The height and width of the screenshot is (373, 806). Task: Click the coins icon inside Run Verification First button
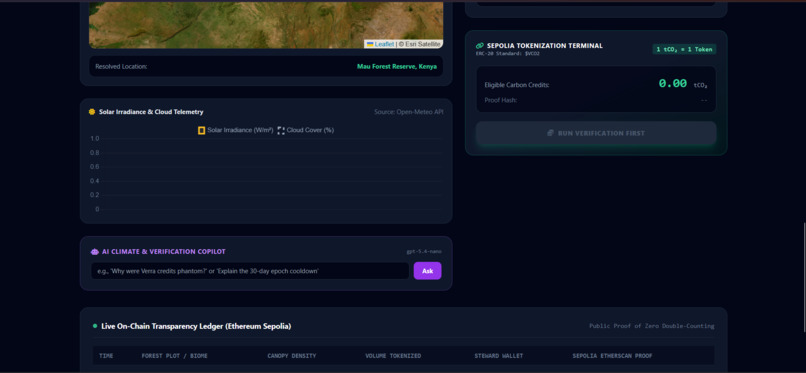[551, 133]
